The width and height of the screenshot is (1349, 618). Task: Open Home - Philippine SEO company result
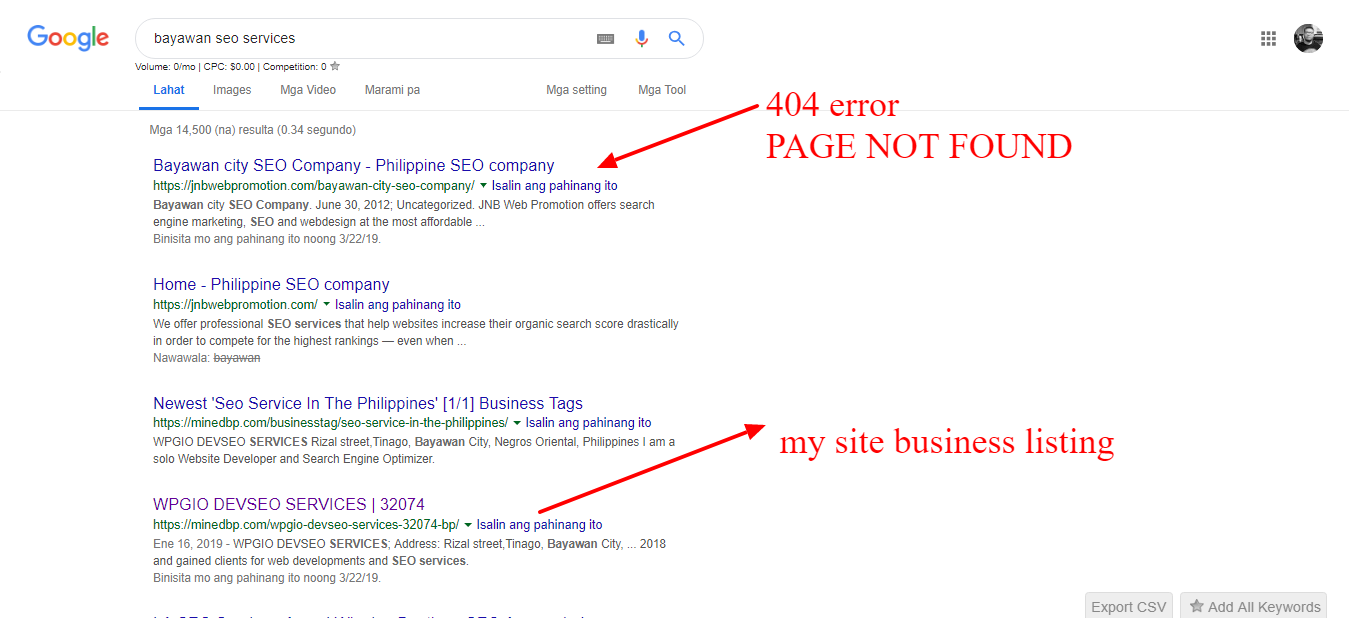(271, 285)
